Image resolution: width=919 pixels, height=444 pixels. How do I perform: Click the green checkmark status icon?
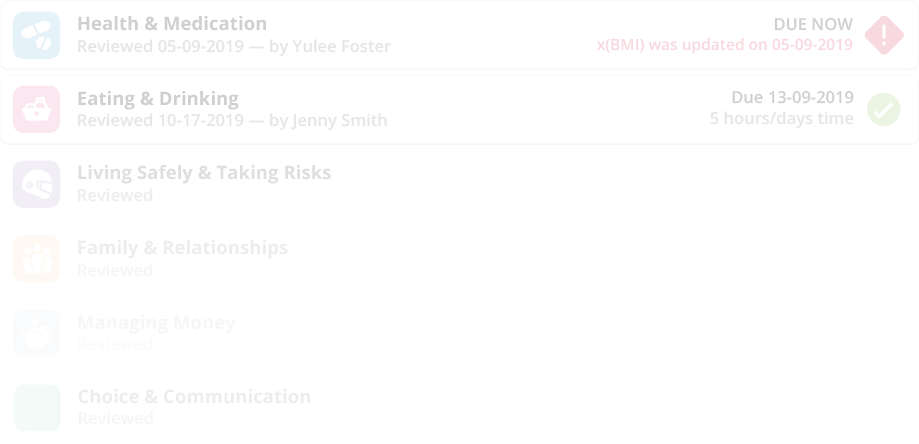[x=884, y=110]
